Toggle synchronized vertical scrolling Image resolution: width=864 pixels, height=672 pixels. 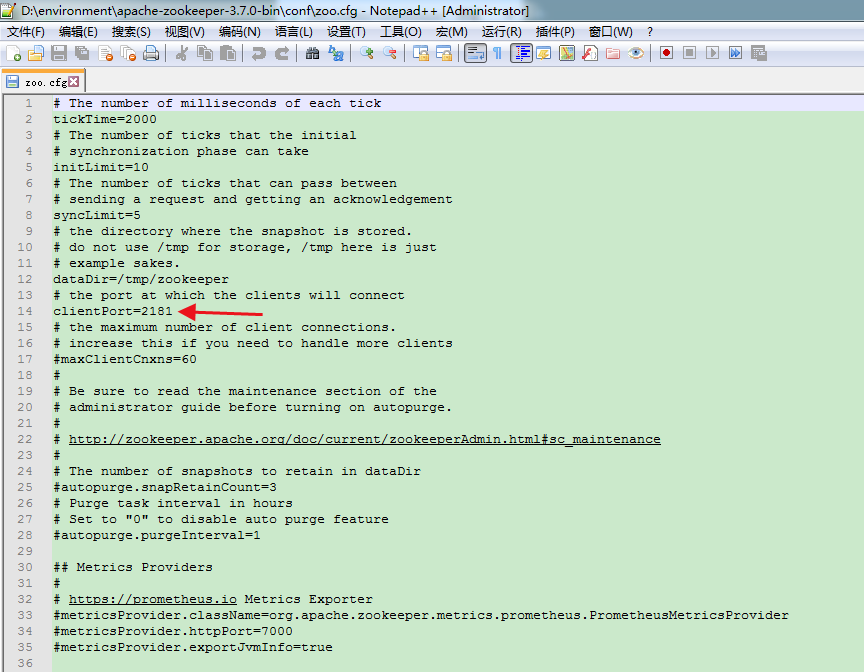(420, 53)
